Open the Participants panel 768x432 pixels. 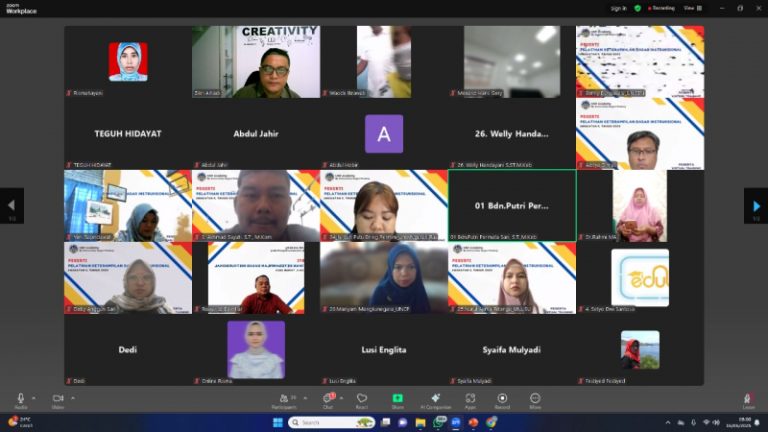[285, 400]
